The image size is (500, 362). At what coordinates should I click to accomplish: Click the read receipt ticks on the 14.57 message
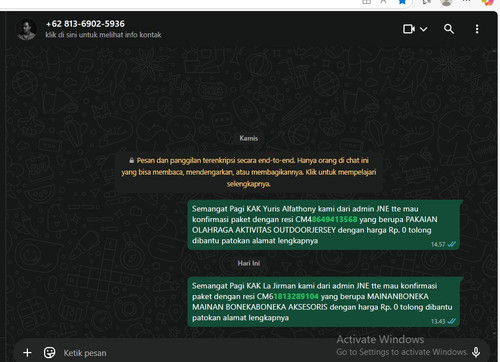pyautogui.click(x=452, y=244)
